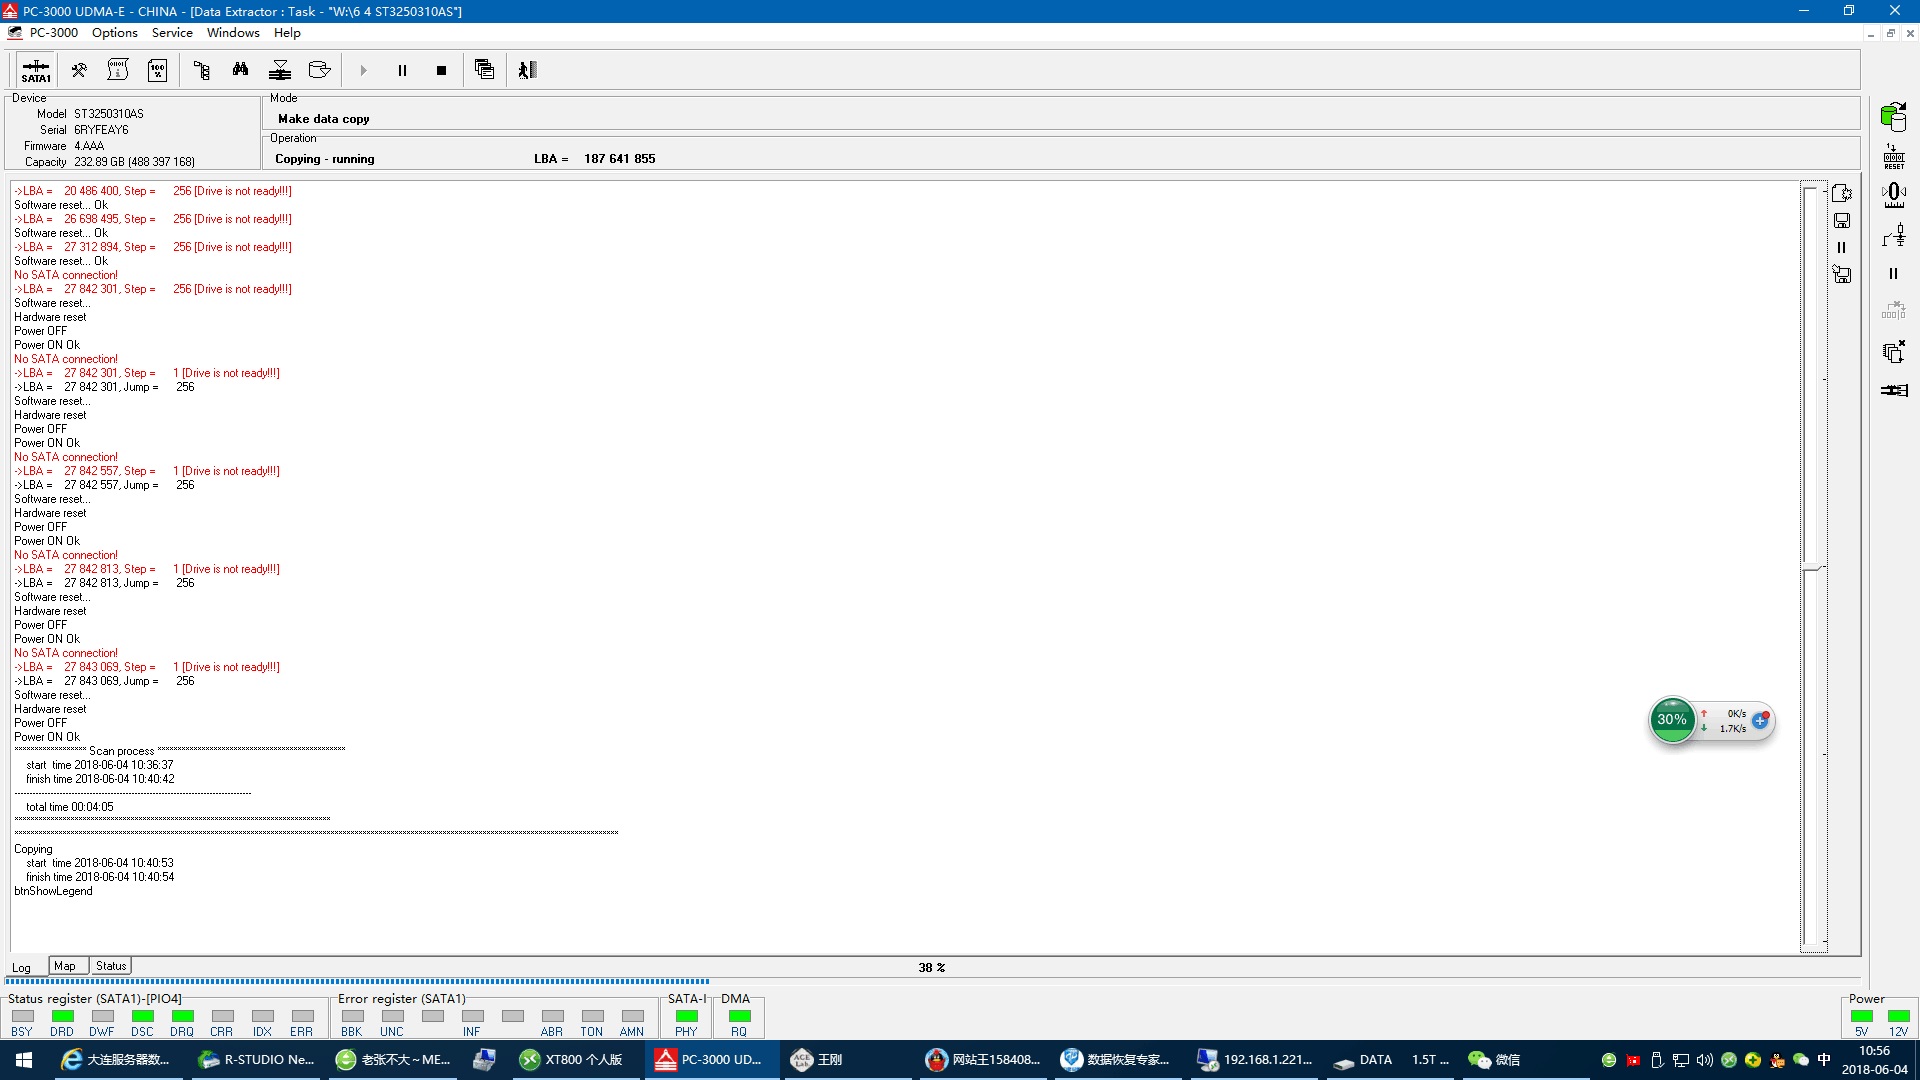Click the power switch circuit icon

[x=1893, y=235]
